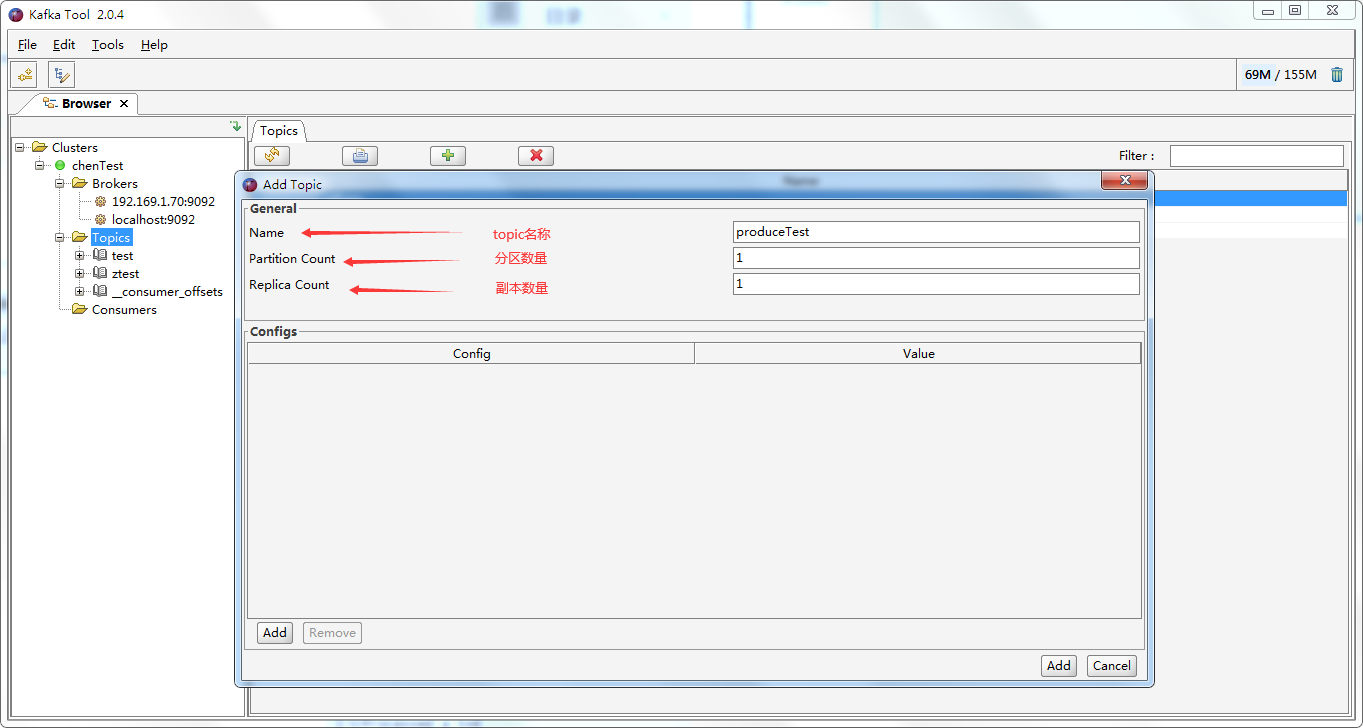
Task: Click the trash can garbage collection icon
Action: point(1337,75)
